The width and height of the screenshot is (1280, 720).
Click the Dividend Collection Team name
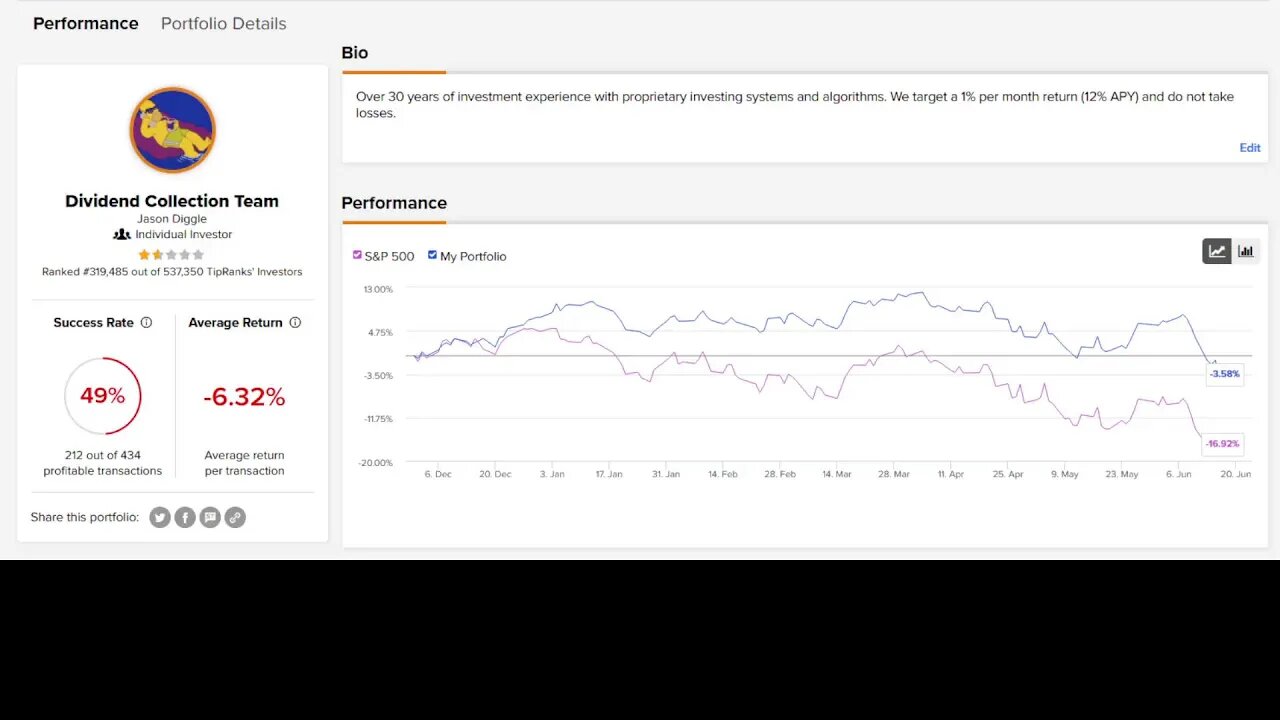pyautogui.click(x=172, y=201)
